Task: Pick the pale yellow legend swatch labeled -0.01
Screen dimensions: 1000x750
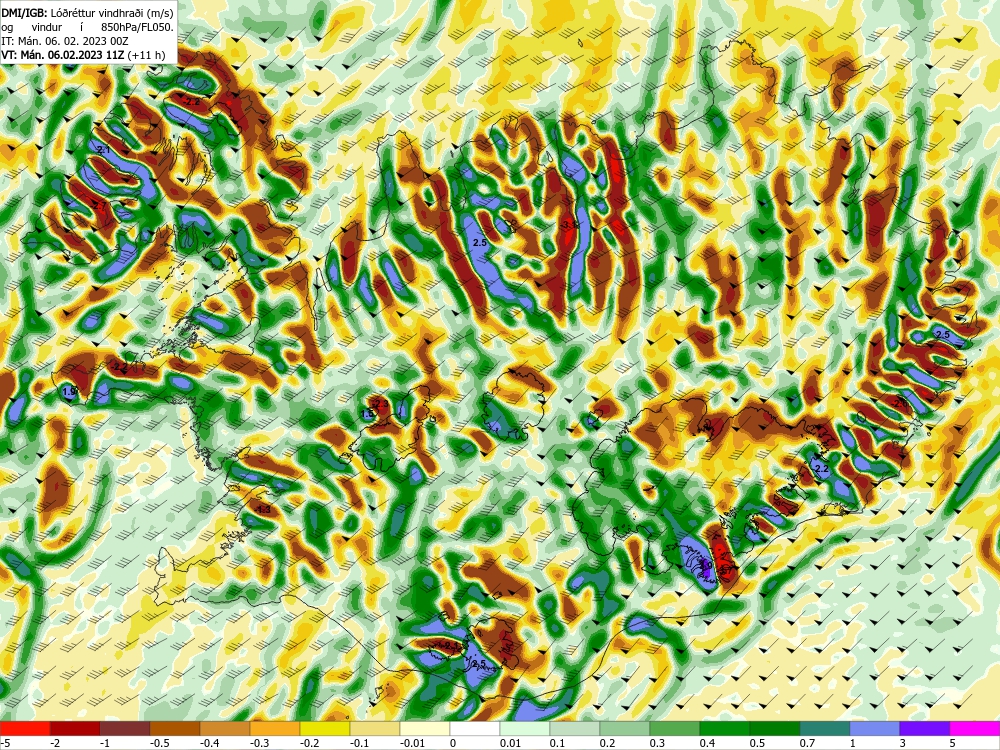Action: (x=425, y=728)
